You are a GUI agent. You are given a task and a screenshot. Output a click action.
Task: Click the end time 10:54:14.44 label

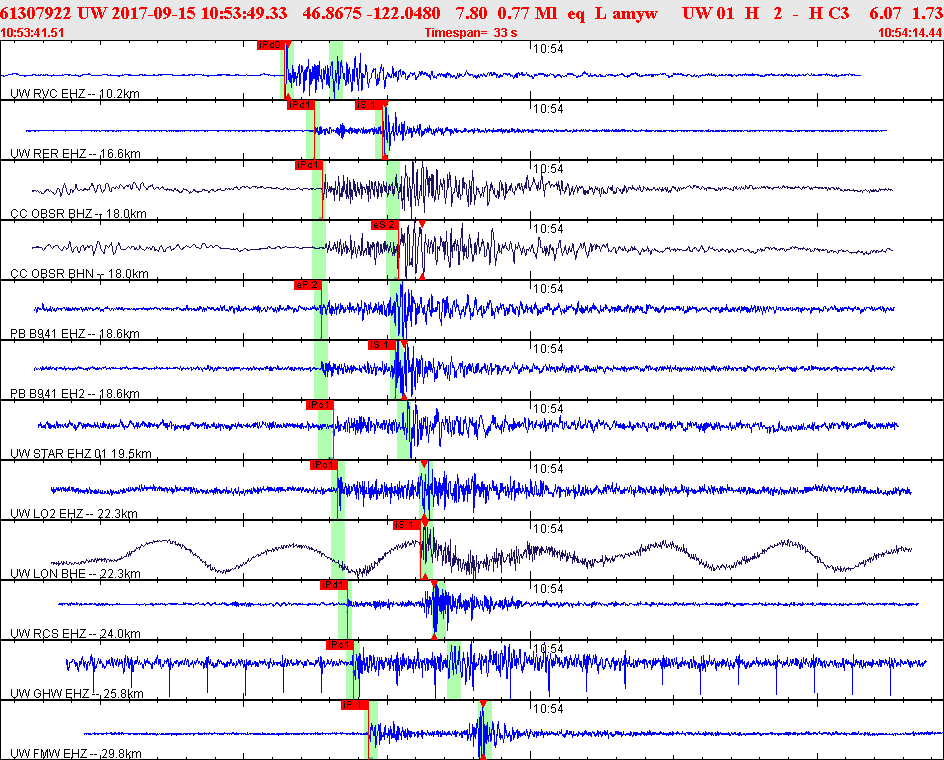909,33
